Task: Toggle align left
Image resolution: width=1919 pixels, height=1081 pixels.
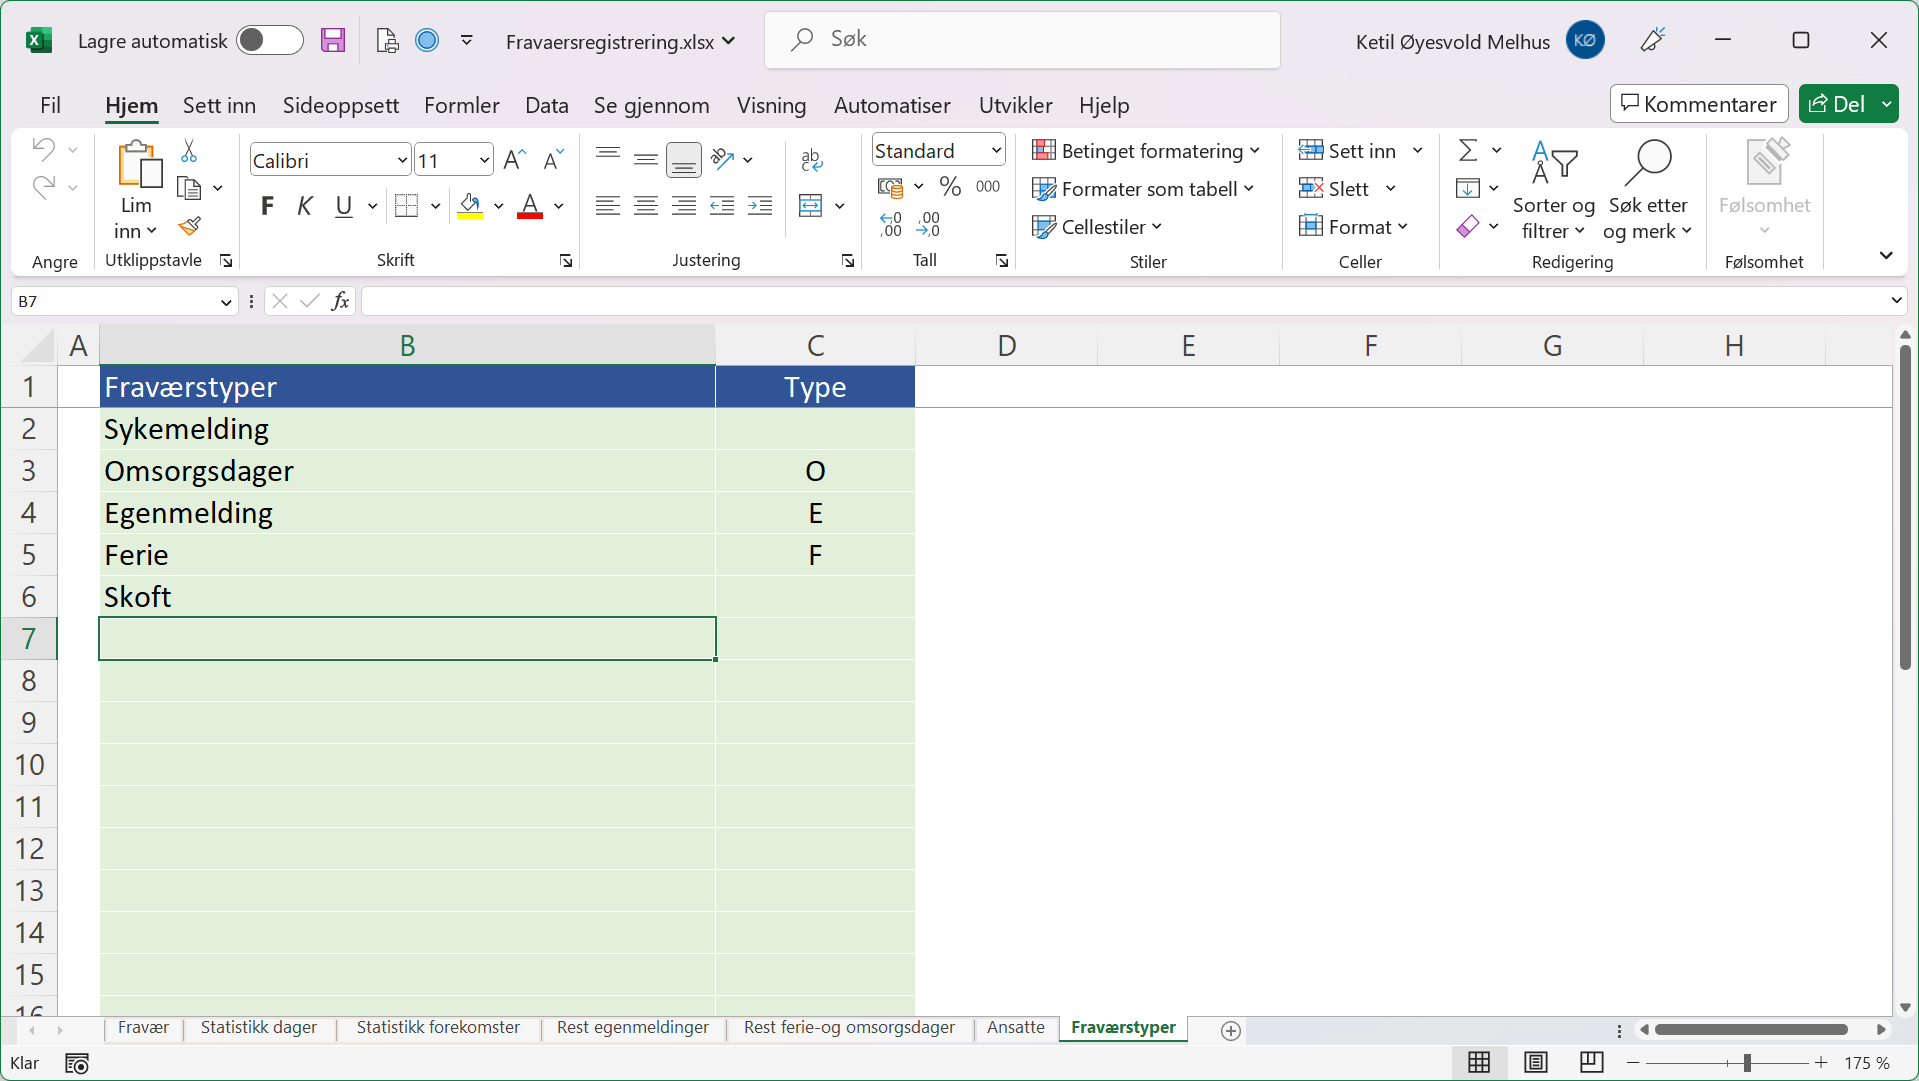Action: (x=607, y=206)
